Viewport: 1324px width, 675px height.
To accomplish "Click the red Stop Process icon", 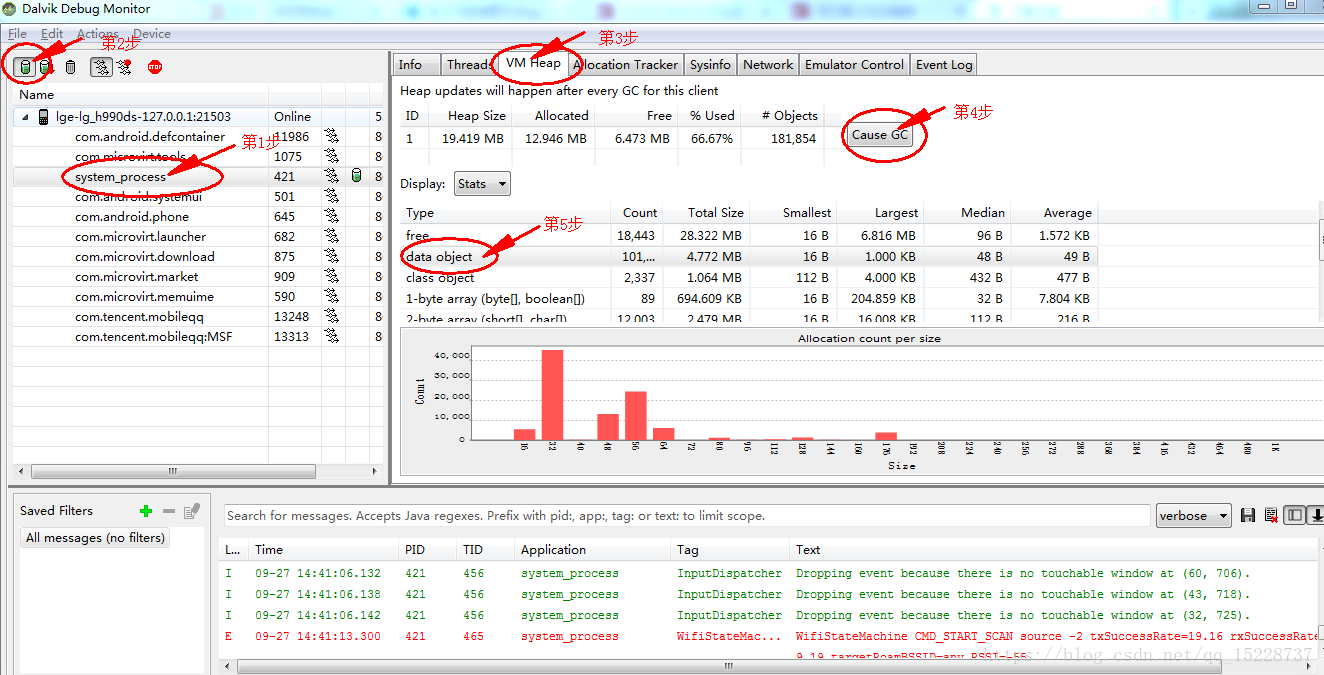I will tap(154, 67).
